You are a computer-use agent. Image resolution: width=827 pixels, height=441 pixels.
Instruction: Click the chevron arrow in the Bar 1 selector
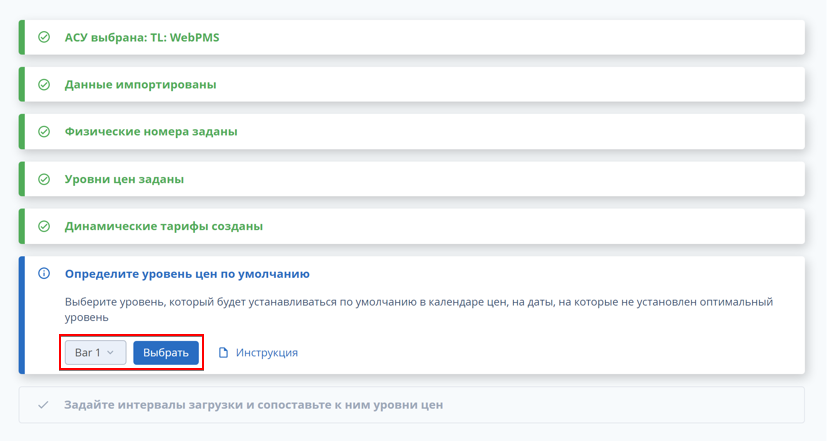110,352
